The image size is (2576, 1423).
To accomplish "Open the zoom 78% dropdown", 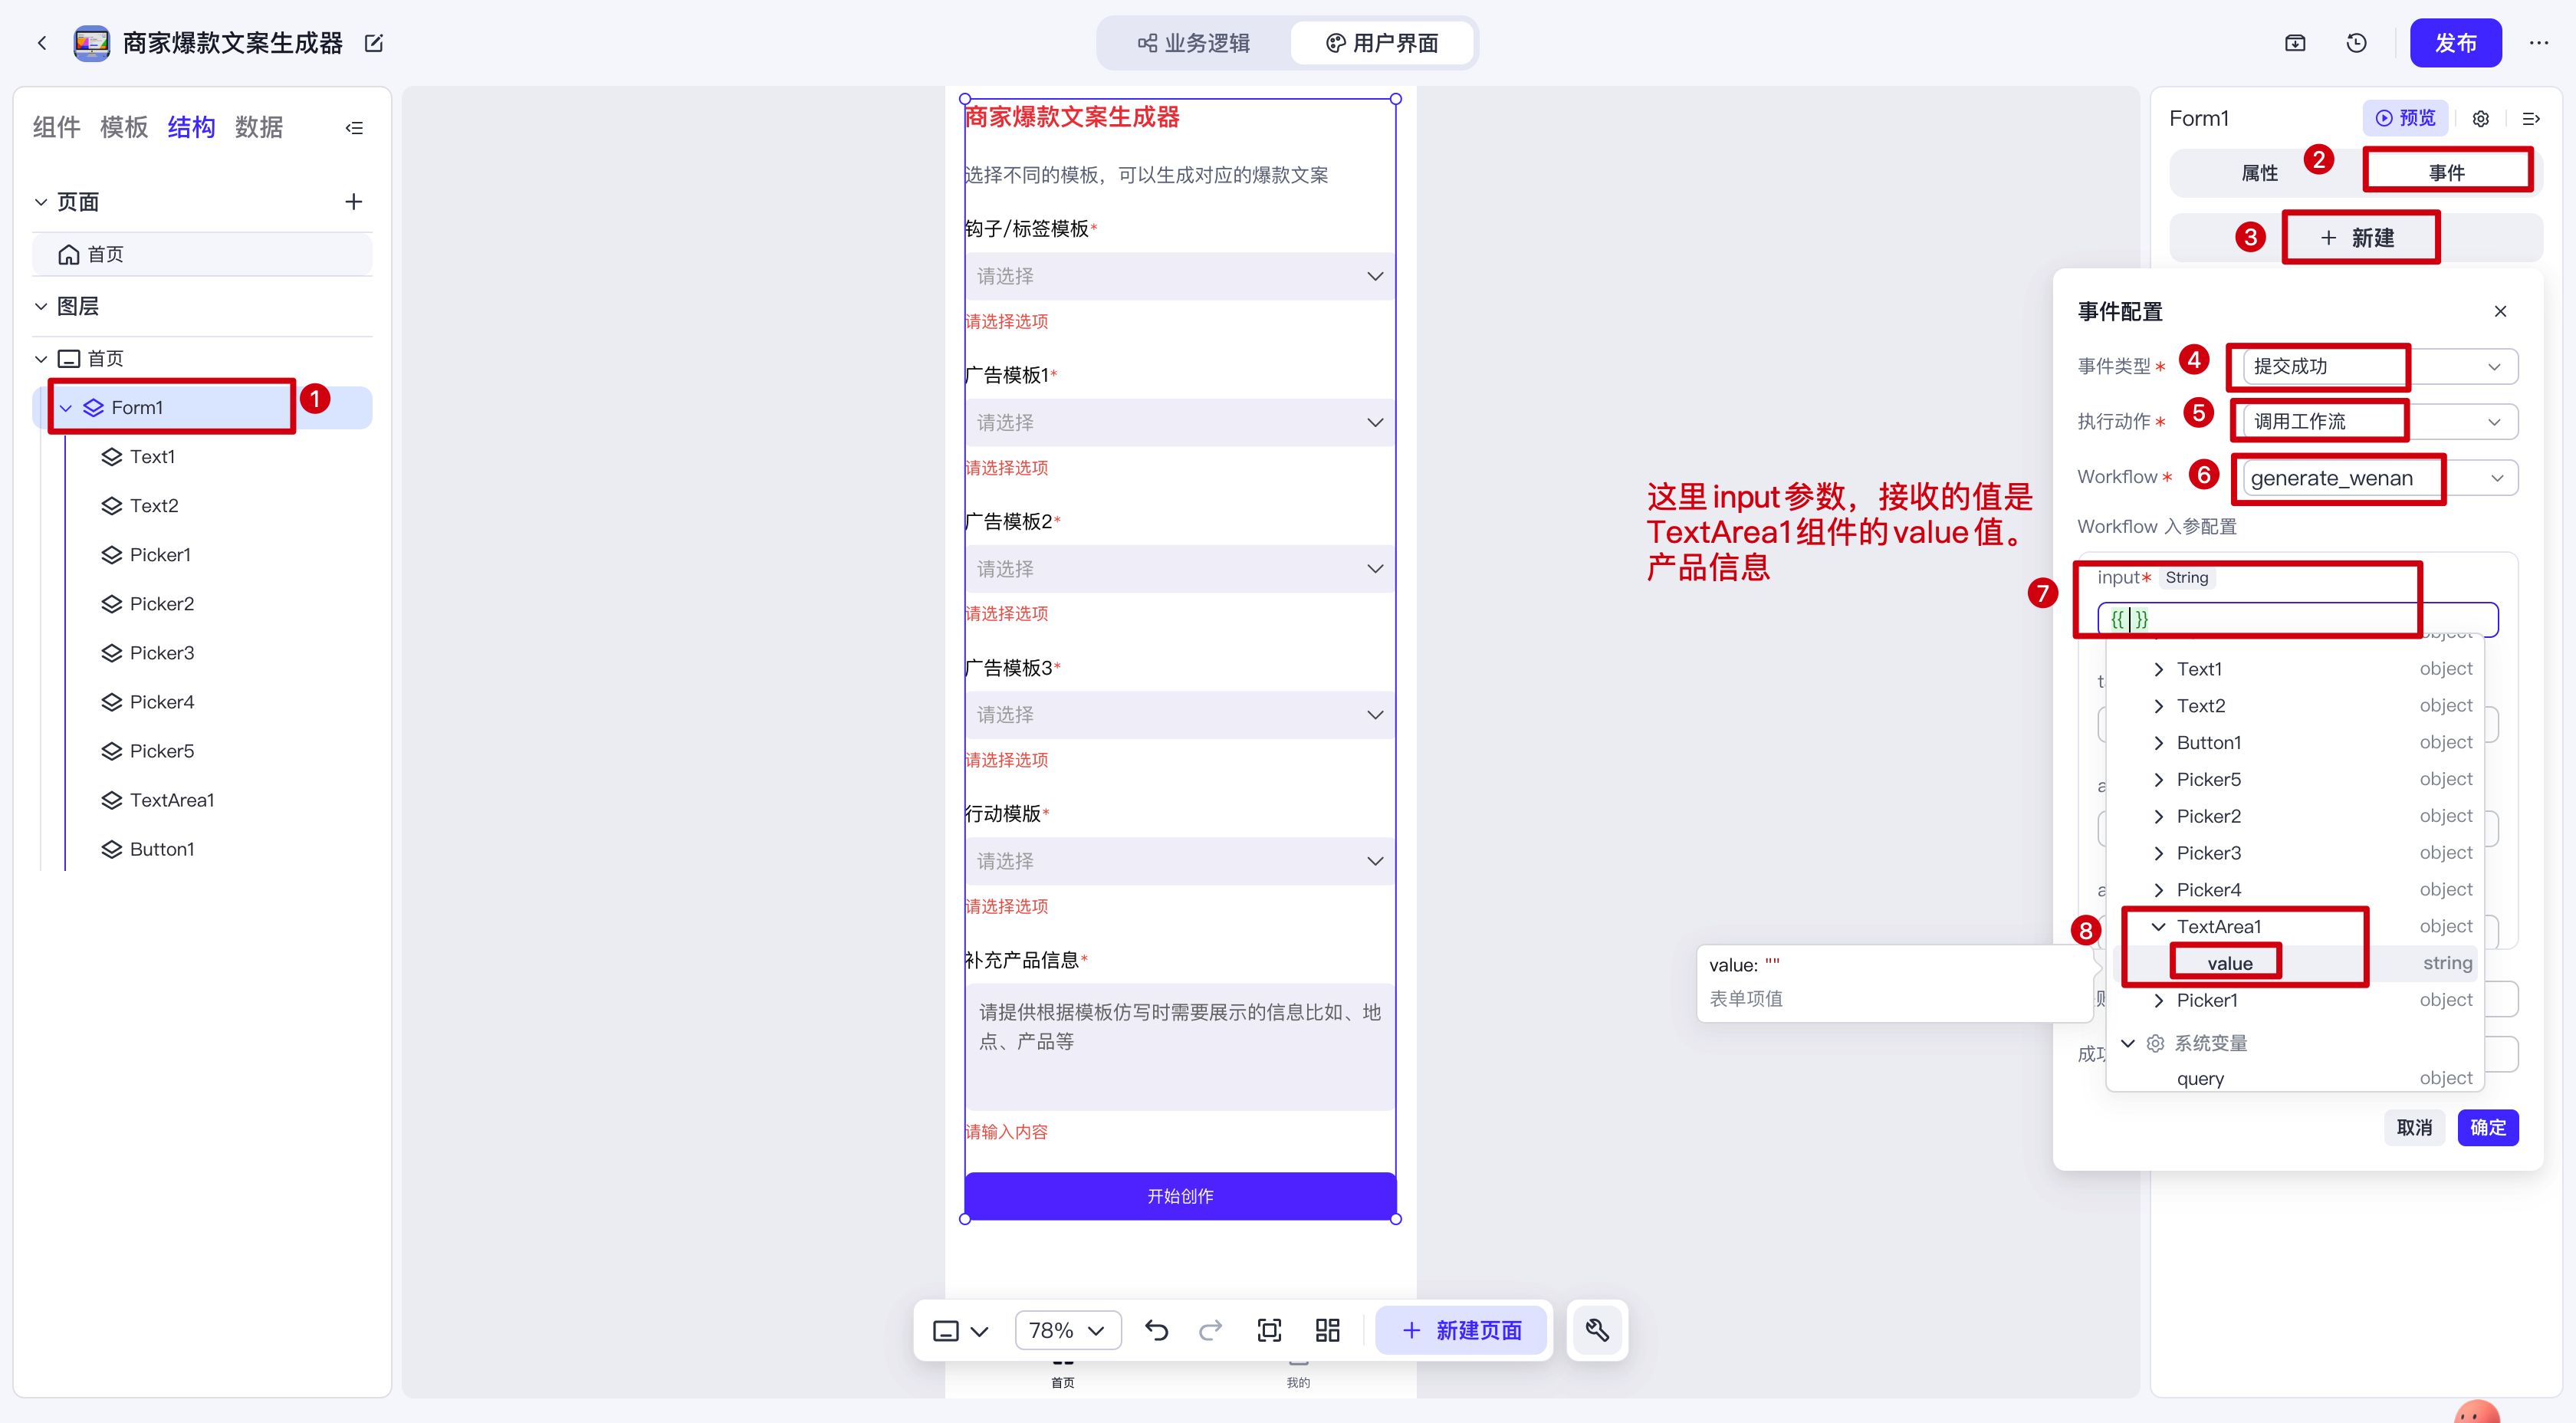I will click(x=1067, y=1330).
